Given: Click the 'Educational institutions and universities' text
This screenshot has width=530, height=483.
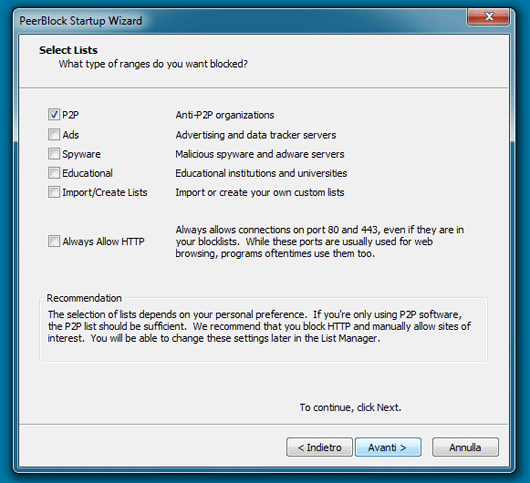Looking at the screenshot, I should pyautogui.click(x=261, y=173).
